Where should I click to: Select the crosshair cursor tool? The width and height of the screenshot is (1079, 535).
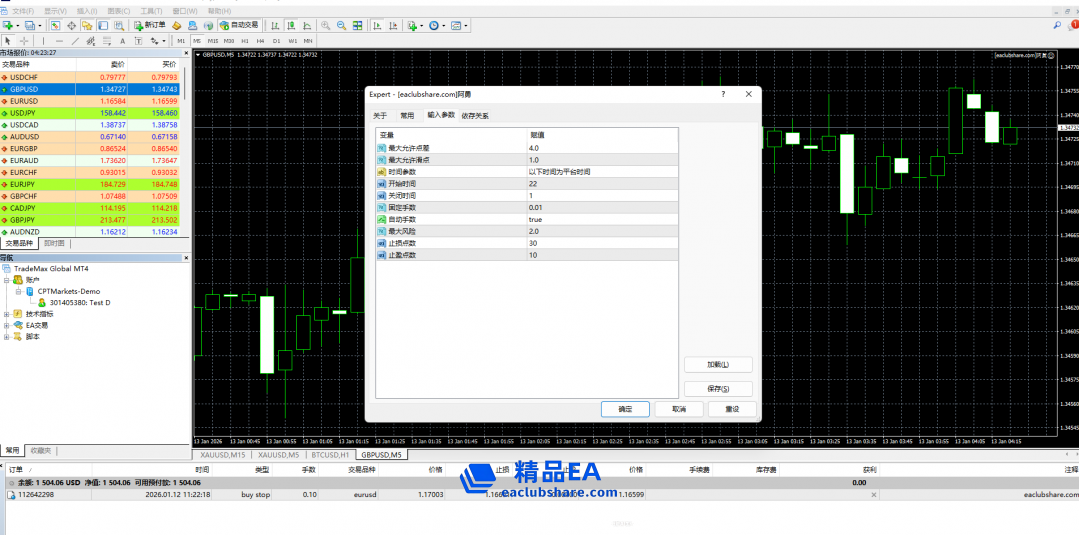24,41
